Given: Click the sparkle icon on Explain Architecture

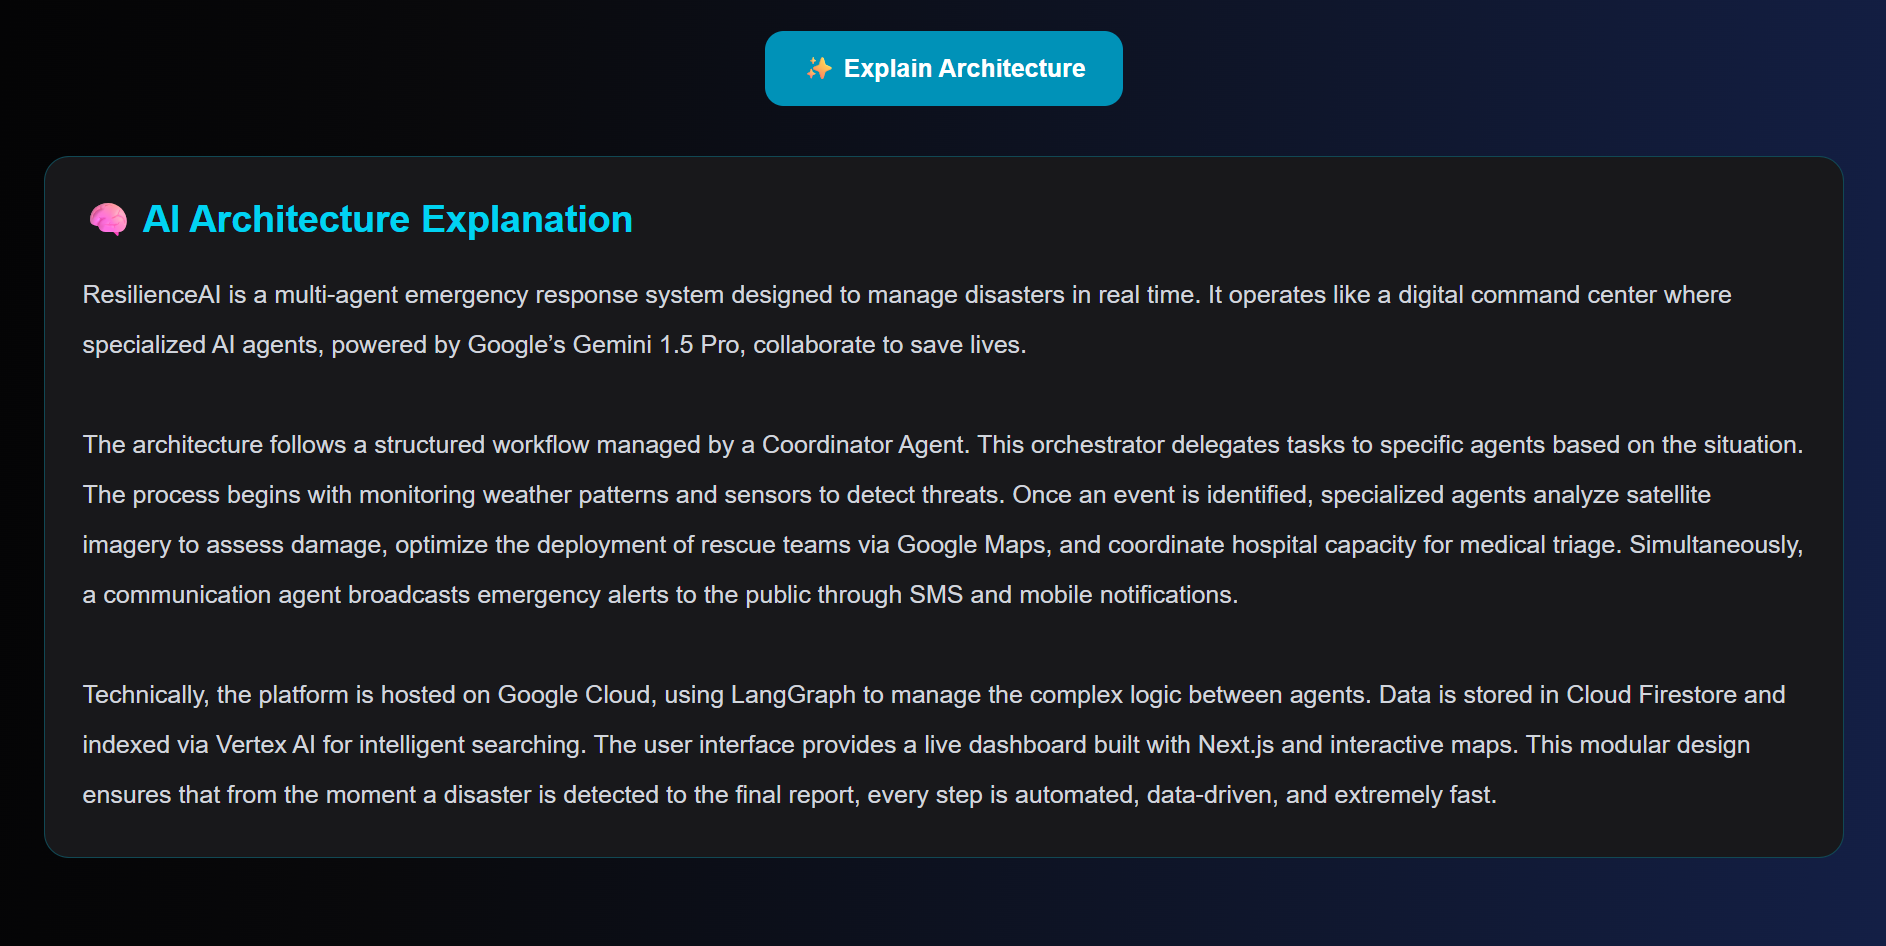Looking at the screenshot, I should [819, 68].
